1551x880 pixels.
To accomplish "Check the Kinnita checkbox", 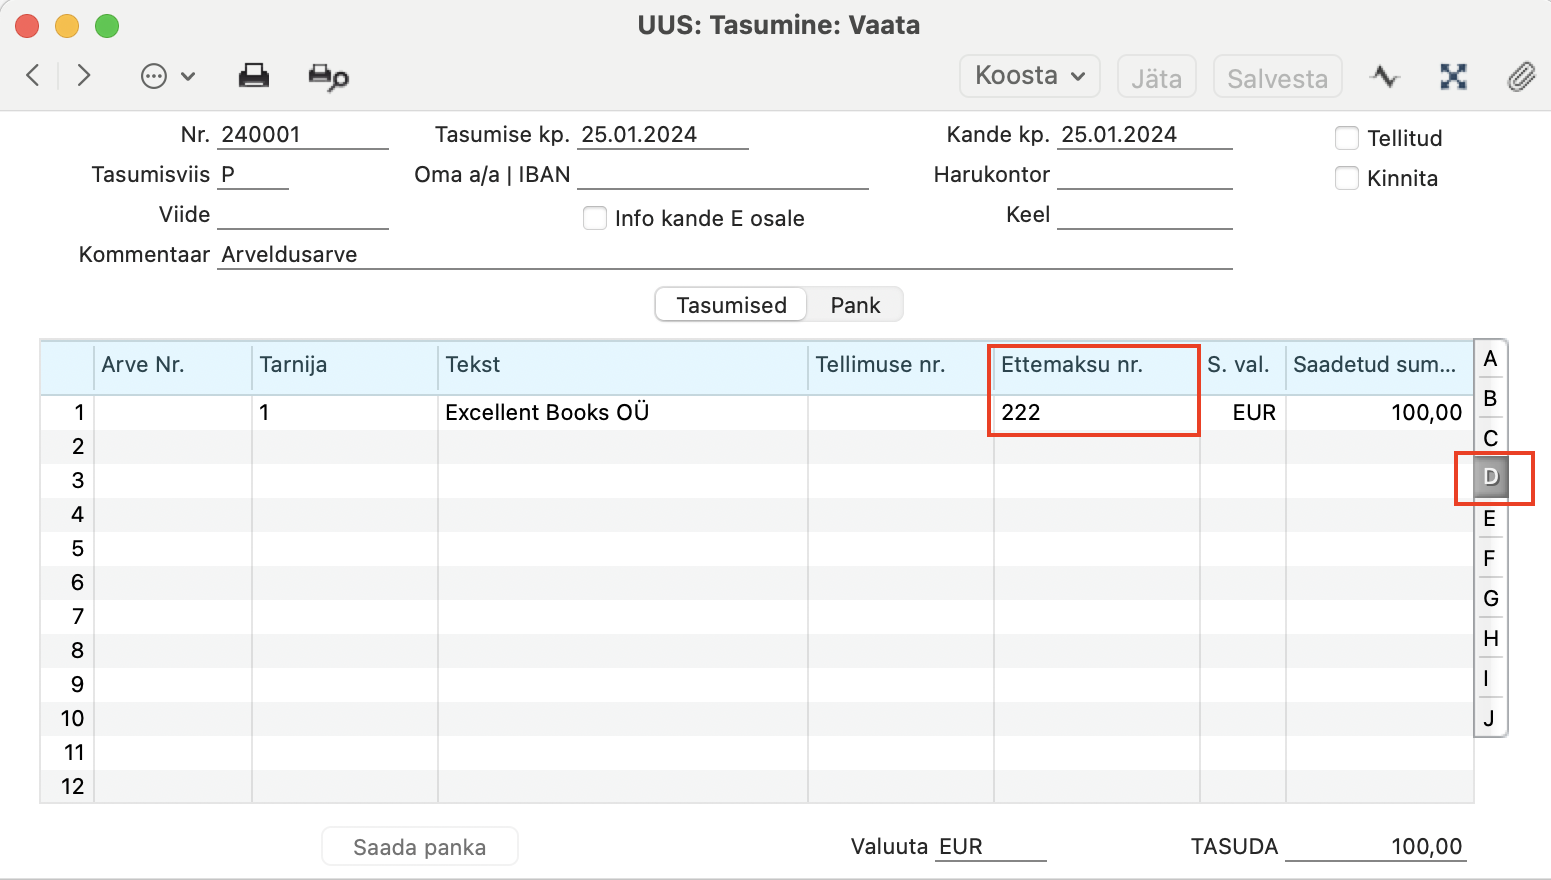I will click(x=1347, y=178).
